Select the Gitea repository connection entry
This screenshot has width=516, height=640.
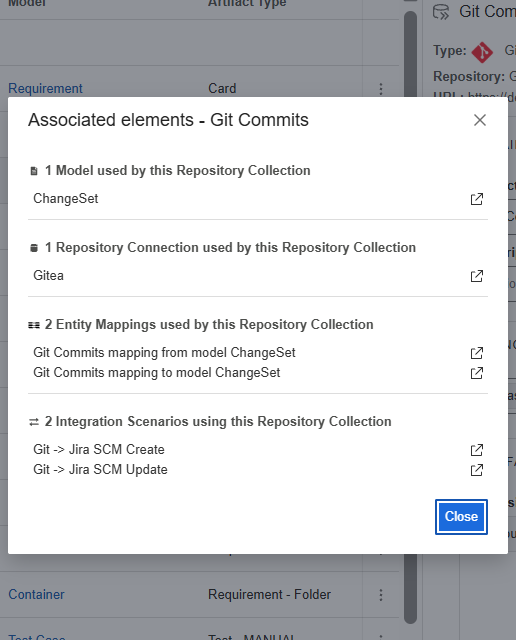(x=49, y=276)
